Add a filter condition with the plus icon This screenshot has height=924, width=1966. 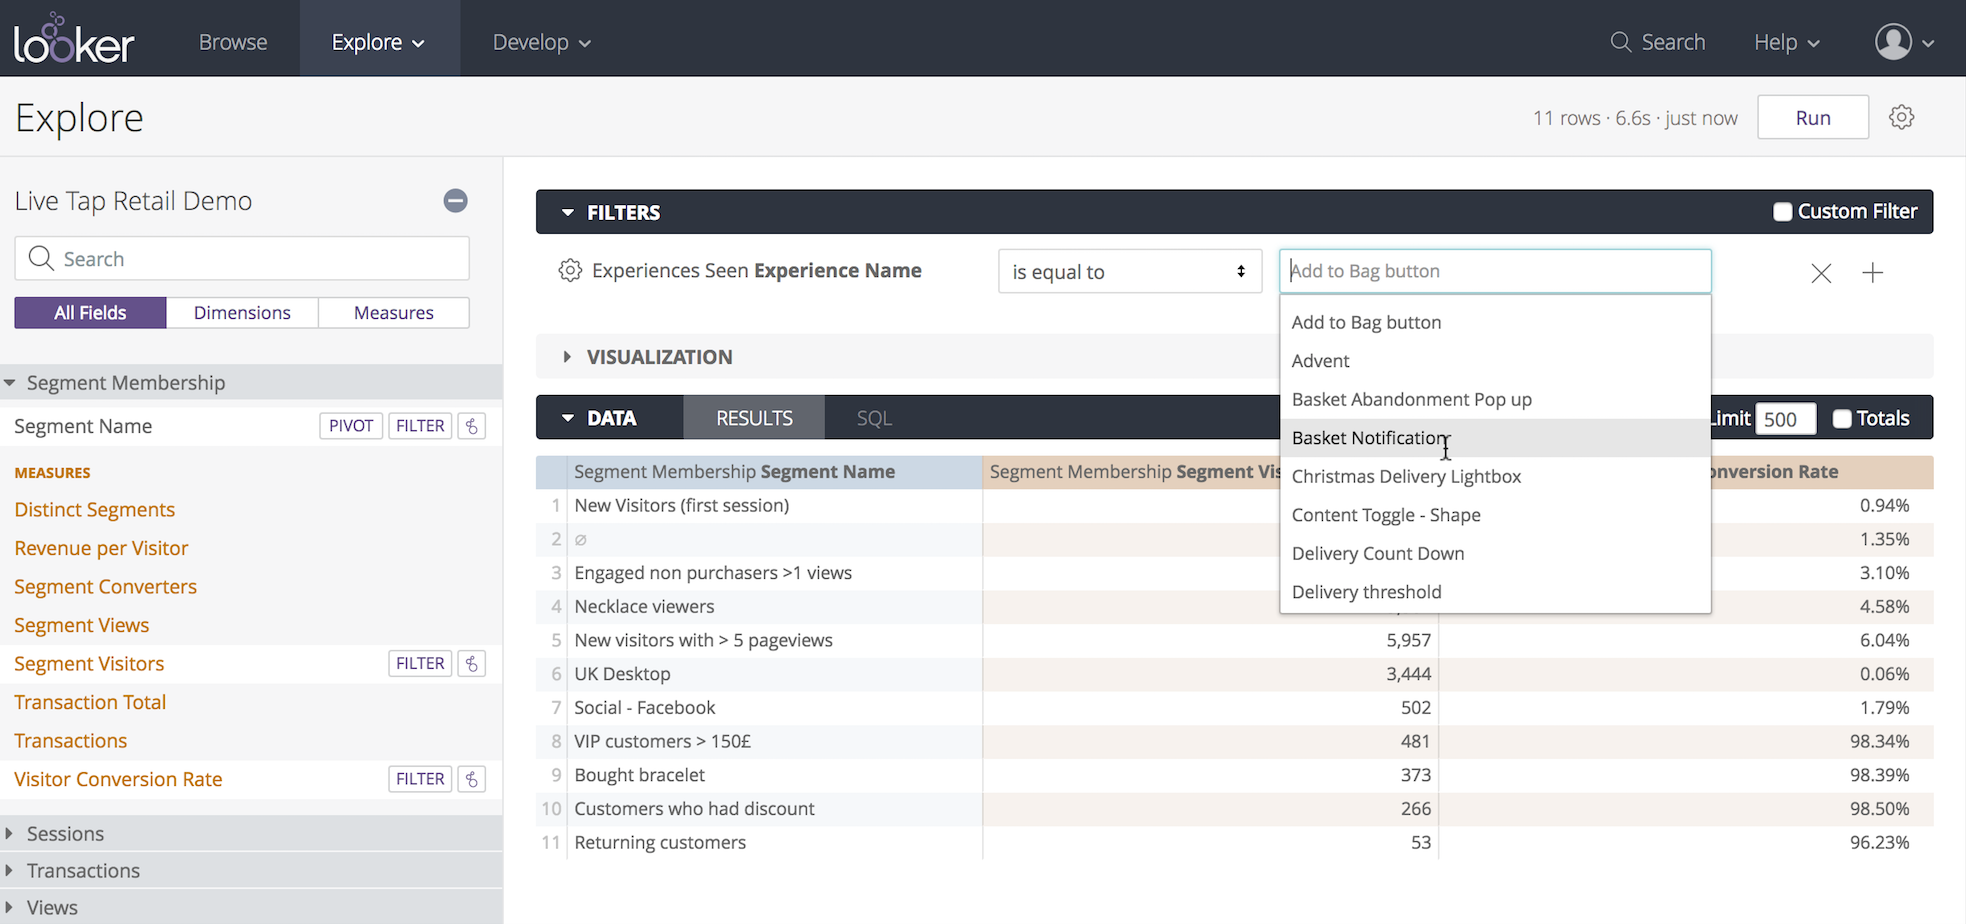[x=1873, y=272]
